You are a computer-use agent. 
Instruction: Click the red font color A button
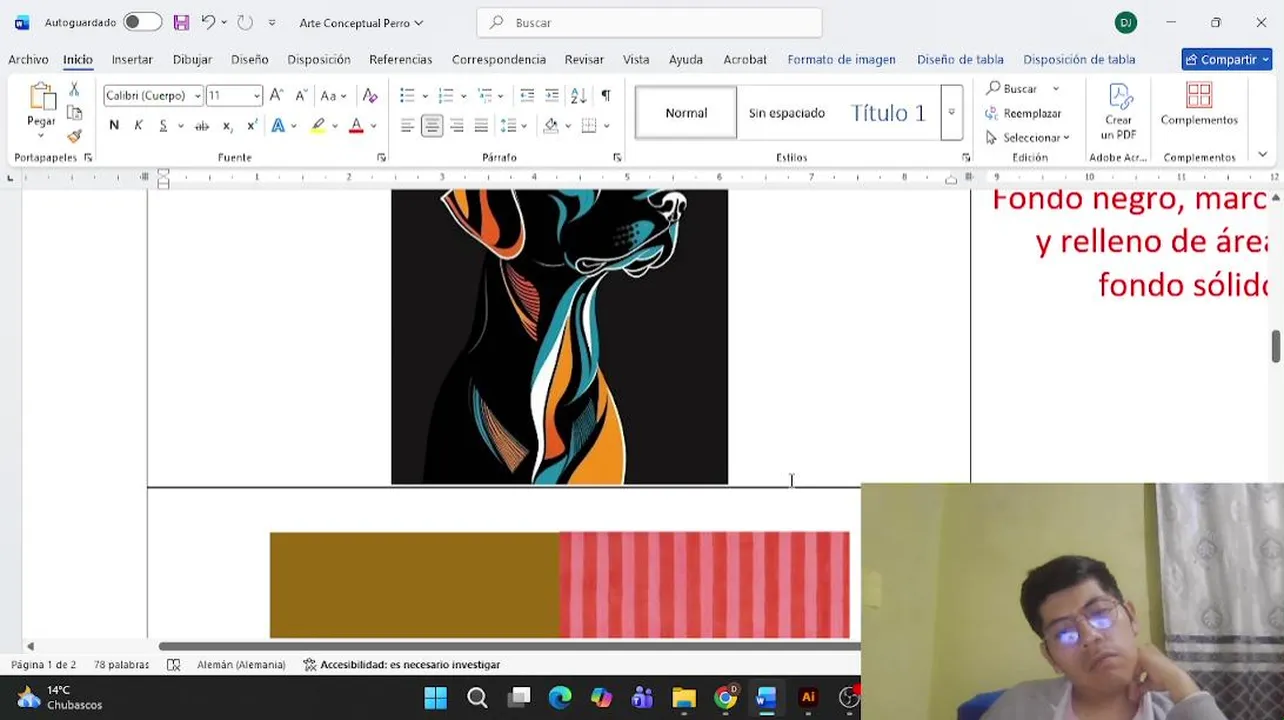356,126
